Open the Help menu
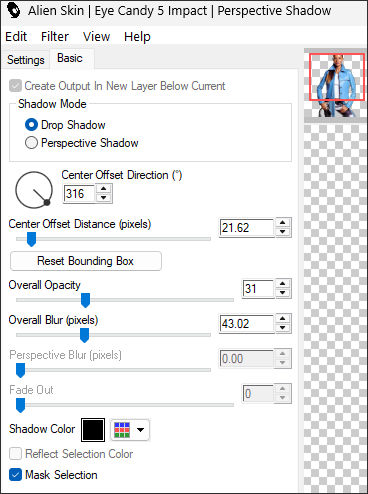The height and width of the screenshot is (494, 368). coord(137,36)
